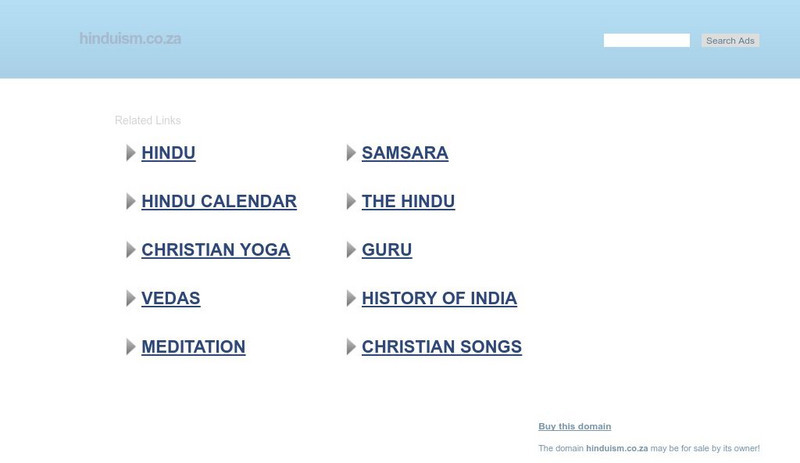The width and height of the screenshot is (800, 463).
Task: Click the arrow icon beside HISTORY OF INDIA
Action: 351,299
